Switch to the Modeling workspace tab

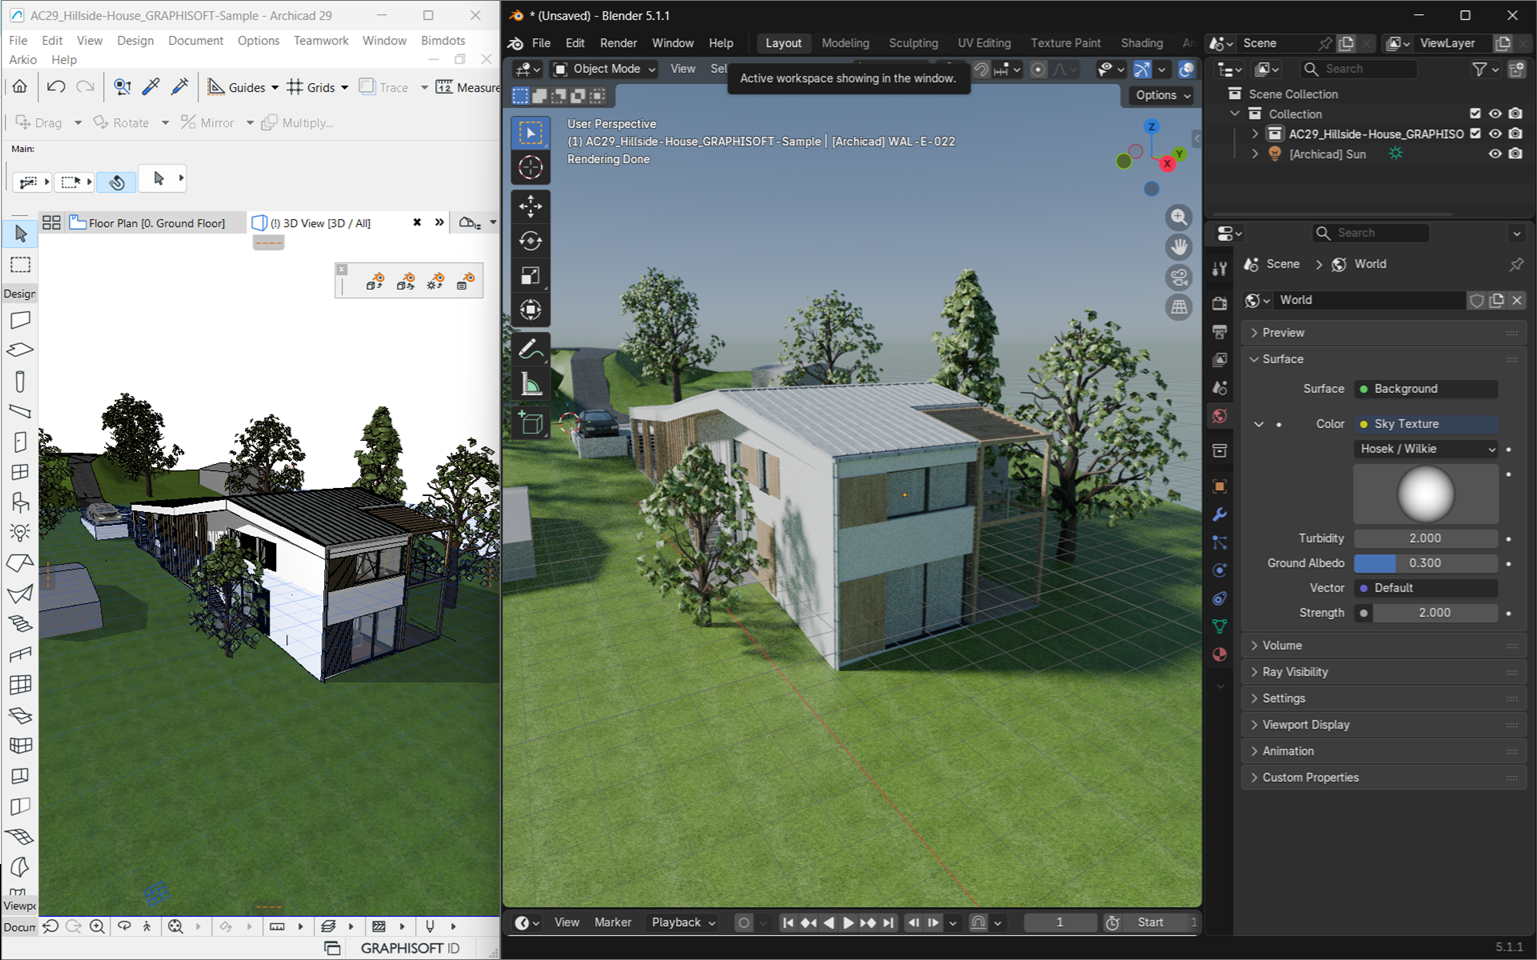click(845, 43)
